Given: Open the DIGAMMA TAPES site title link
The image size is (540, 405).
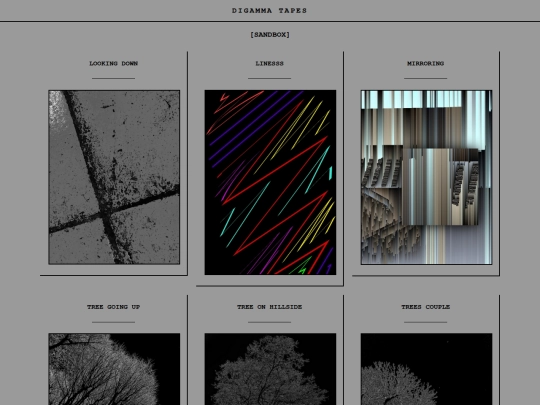Looking at the screenshot, I should (x=269, y=11).
